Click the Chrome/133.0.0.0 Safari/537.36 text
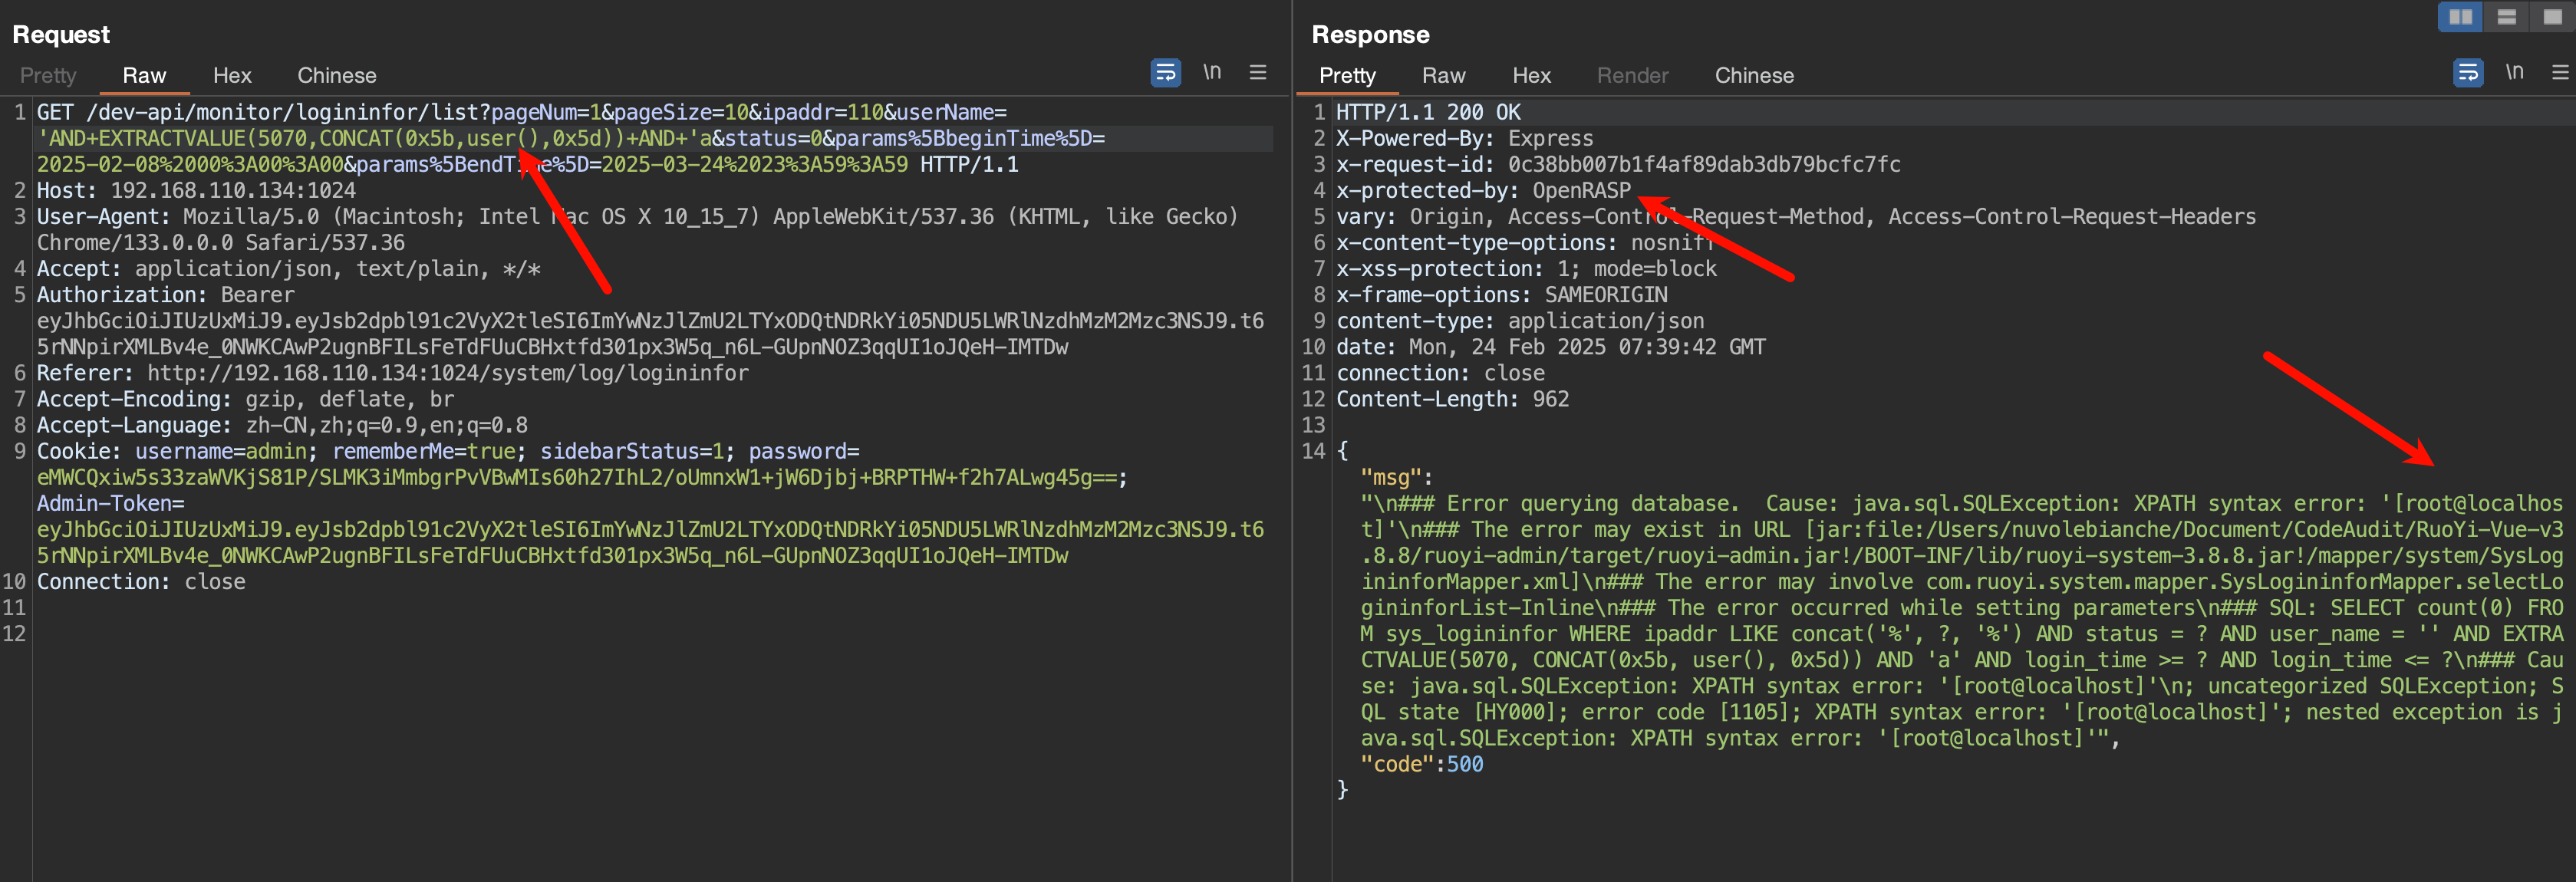The image size is (2576, 882). coord(221,242)
